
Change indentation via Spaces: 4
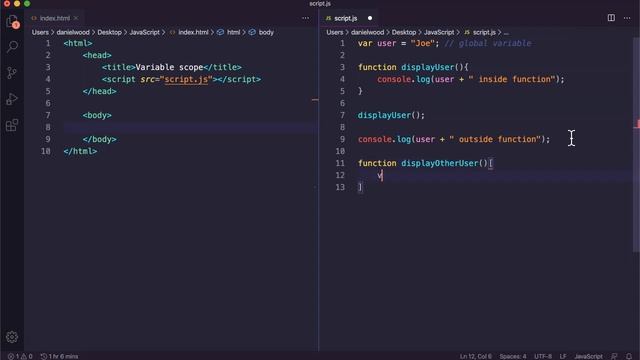point(513,356)
